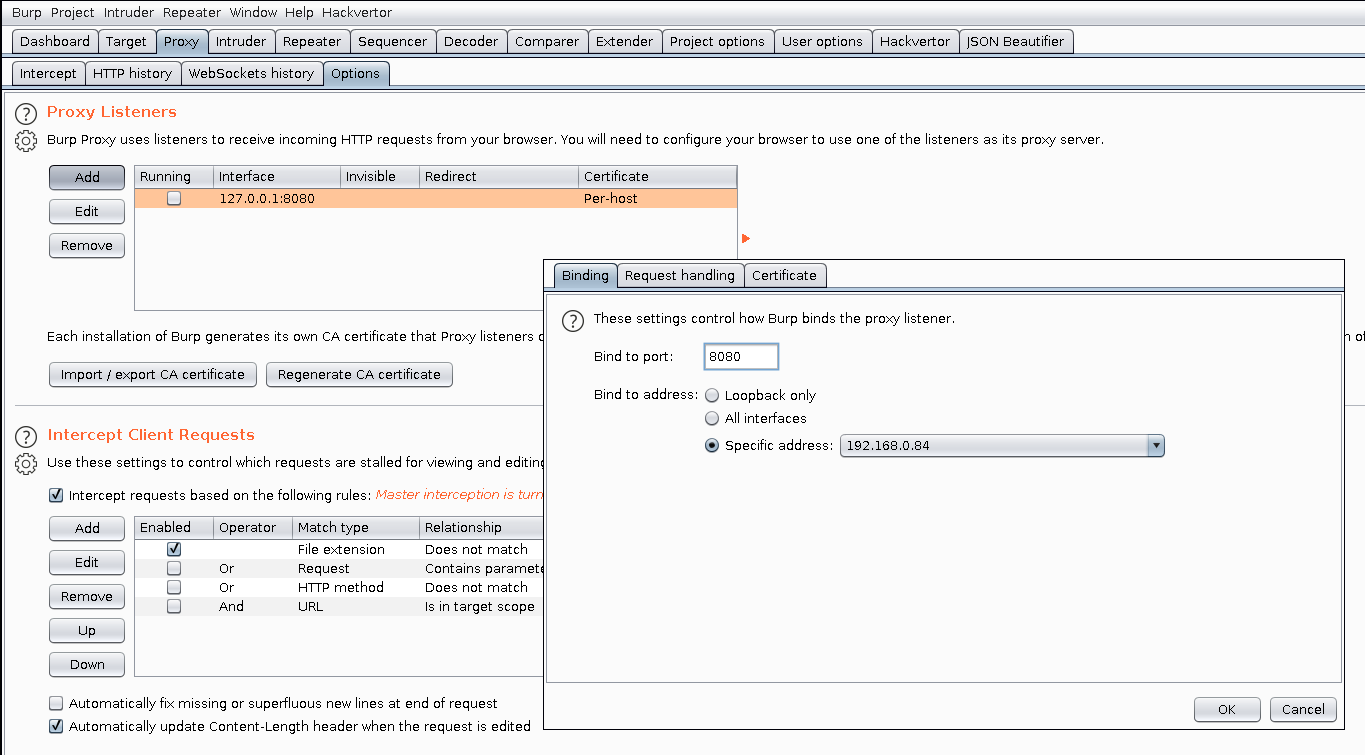1365x755 pixels.
Task: Click Remove button for intercept rules
Action: coord(87,596)
